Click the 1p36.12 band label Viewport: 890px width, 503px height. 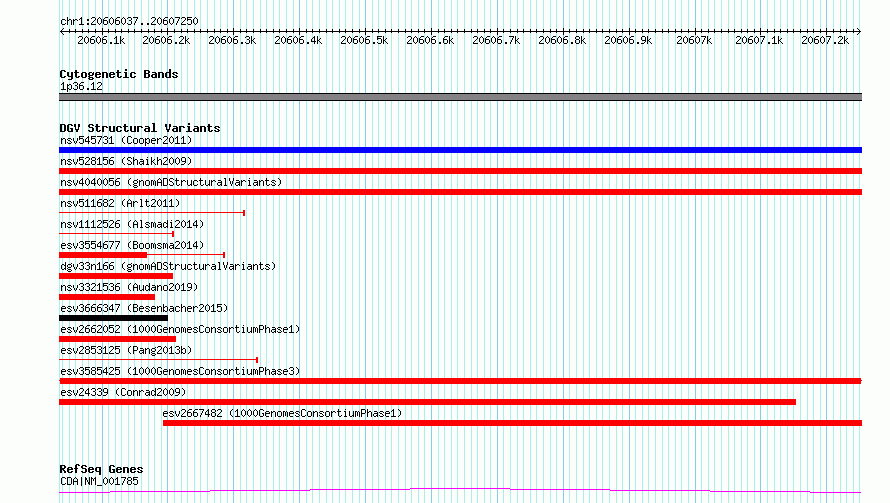81,86
